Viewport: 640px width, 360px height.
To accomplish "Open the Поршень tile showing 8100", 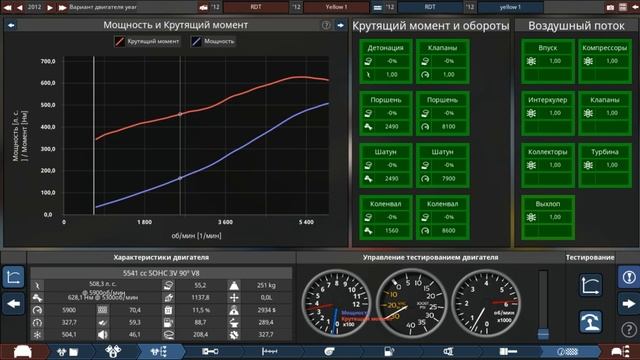I will [x=442, y=113].
